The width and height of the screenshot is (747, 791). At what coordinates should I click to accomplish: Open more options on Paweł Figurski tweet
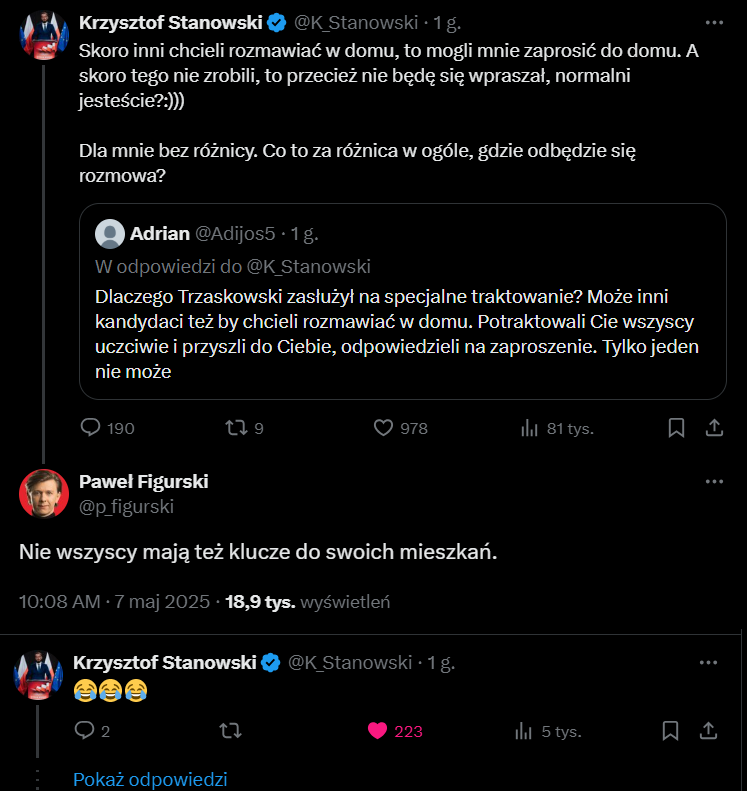tap(713, 481)
